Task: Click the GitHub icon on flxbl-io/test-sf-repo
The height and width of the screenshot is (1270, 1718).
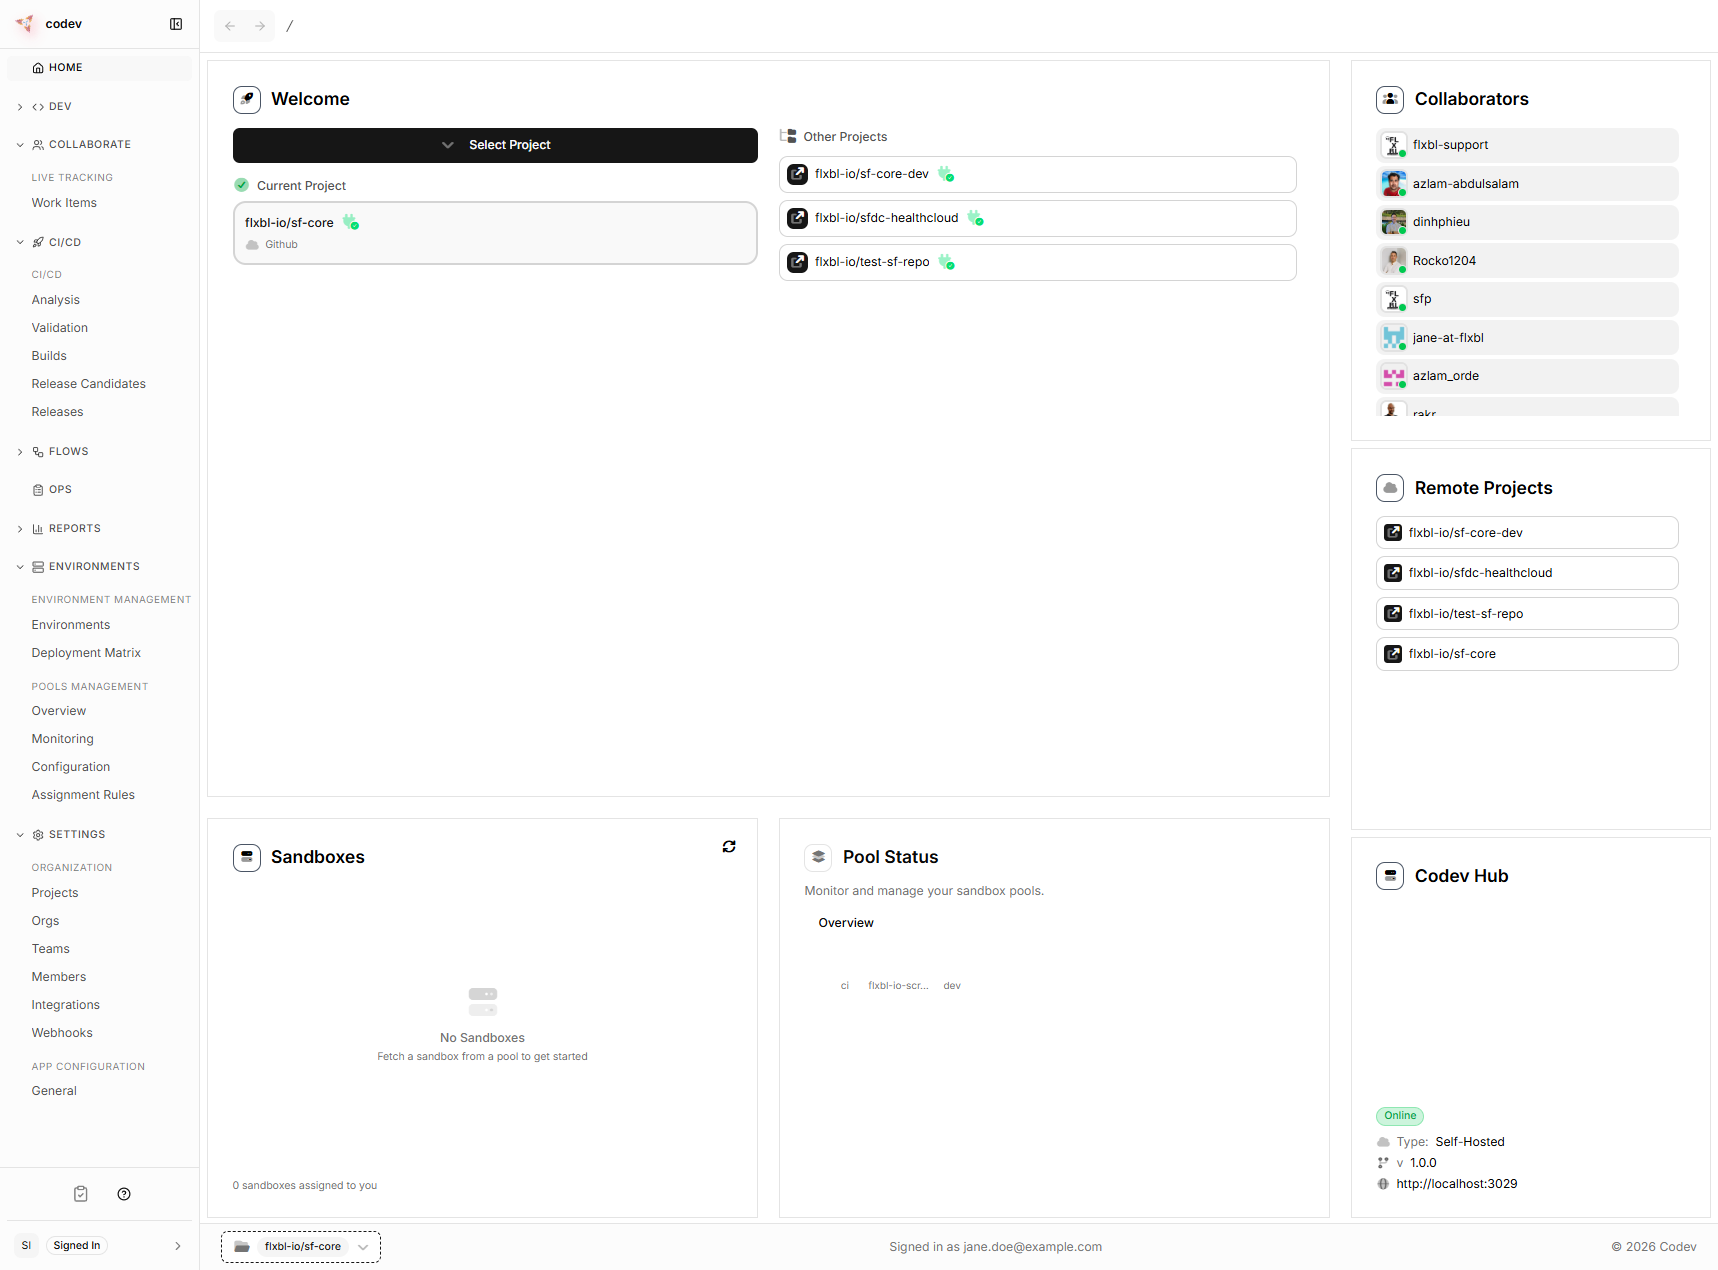Action: tap(797, 262)
